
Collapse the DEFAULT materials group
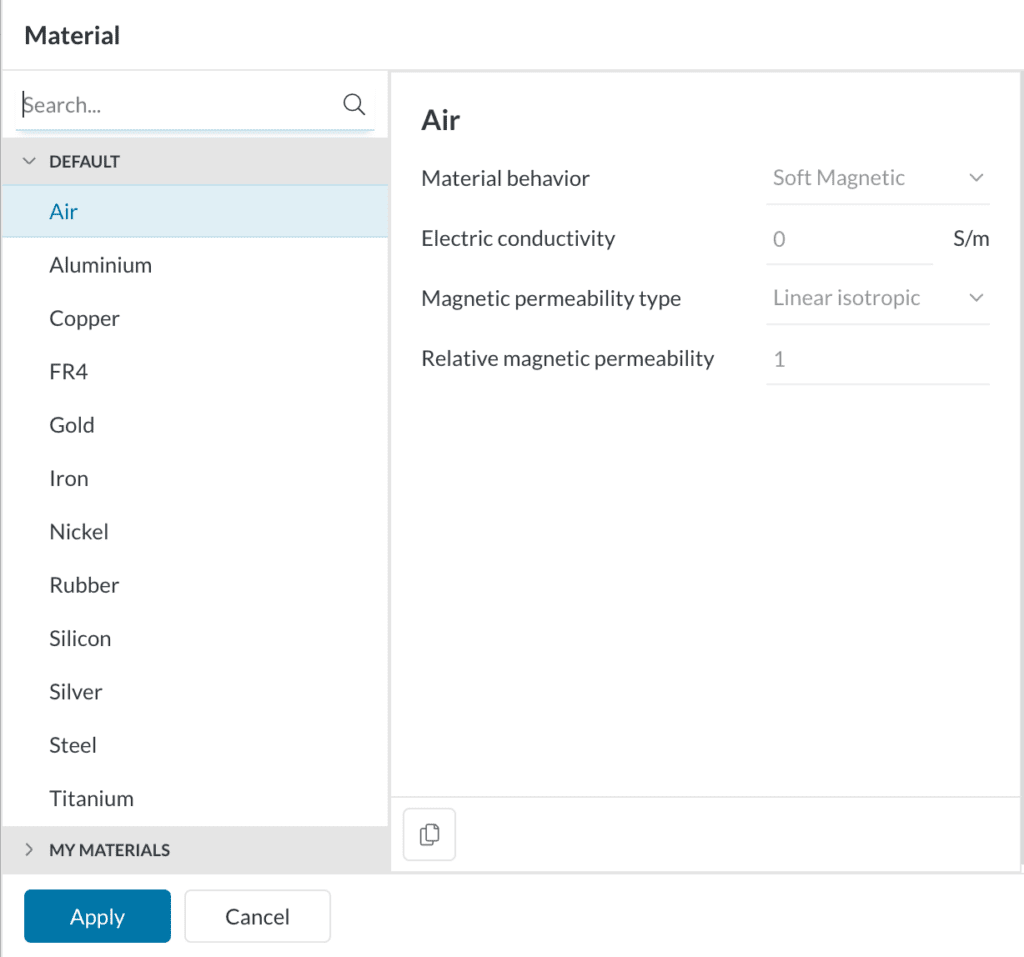click(x=29, y=161)
